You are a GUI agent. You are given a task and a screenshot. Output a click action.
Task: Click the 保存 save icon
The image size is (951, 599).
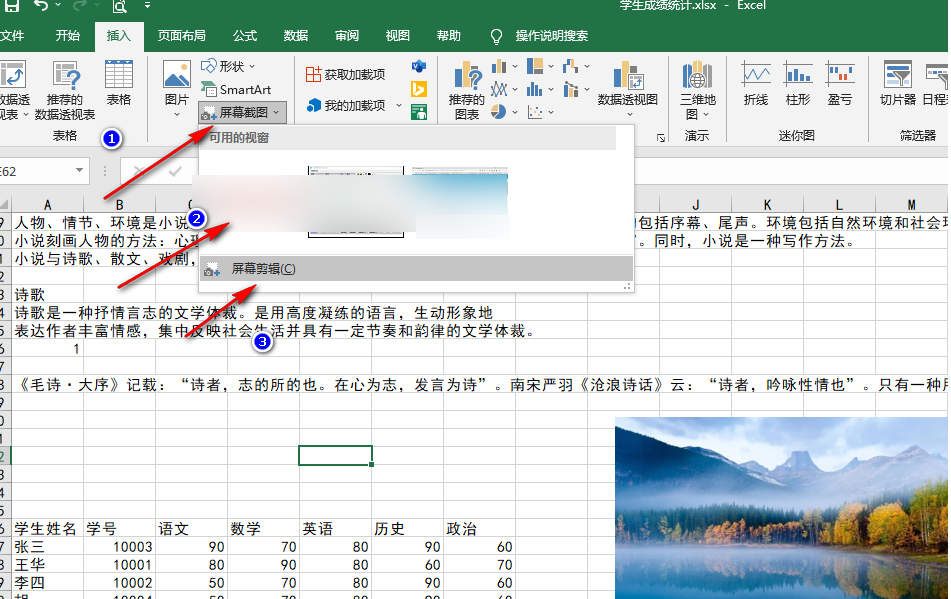click(x=9, y=6)
